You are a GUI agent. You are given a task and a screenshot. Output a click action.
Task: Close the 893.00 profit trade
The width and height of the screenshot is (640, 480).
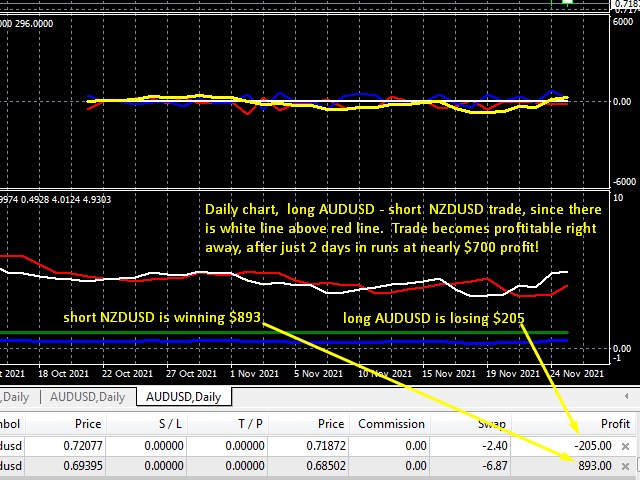[x=625, y=466]
